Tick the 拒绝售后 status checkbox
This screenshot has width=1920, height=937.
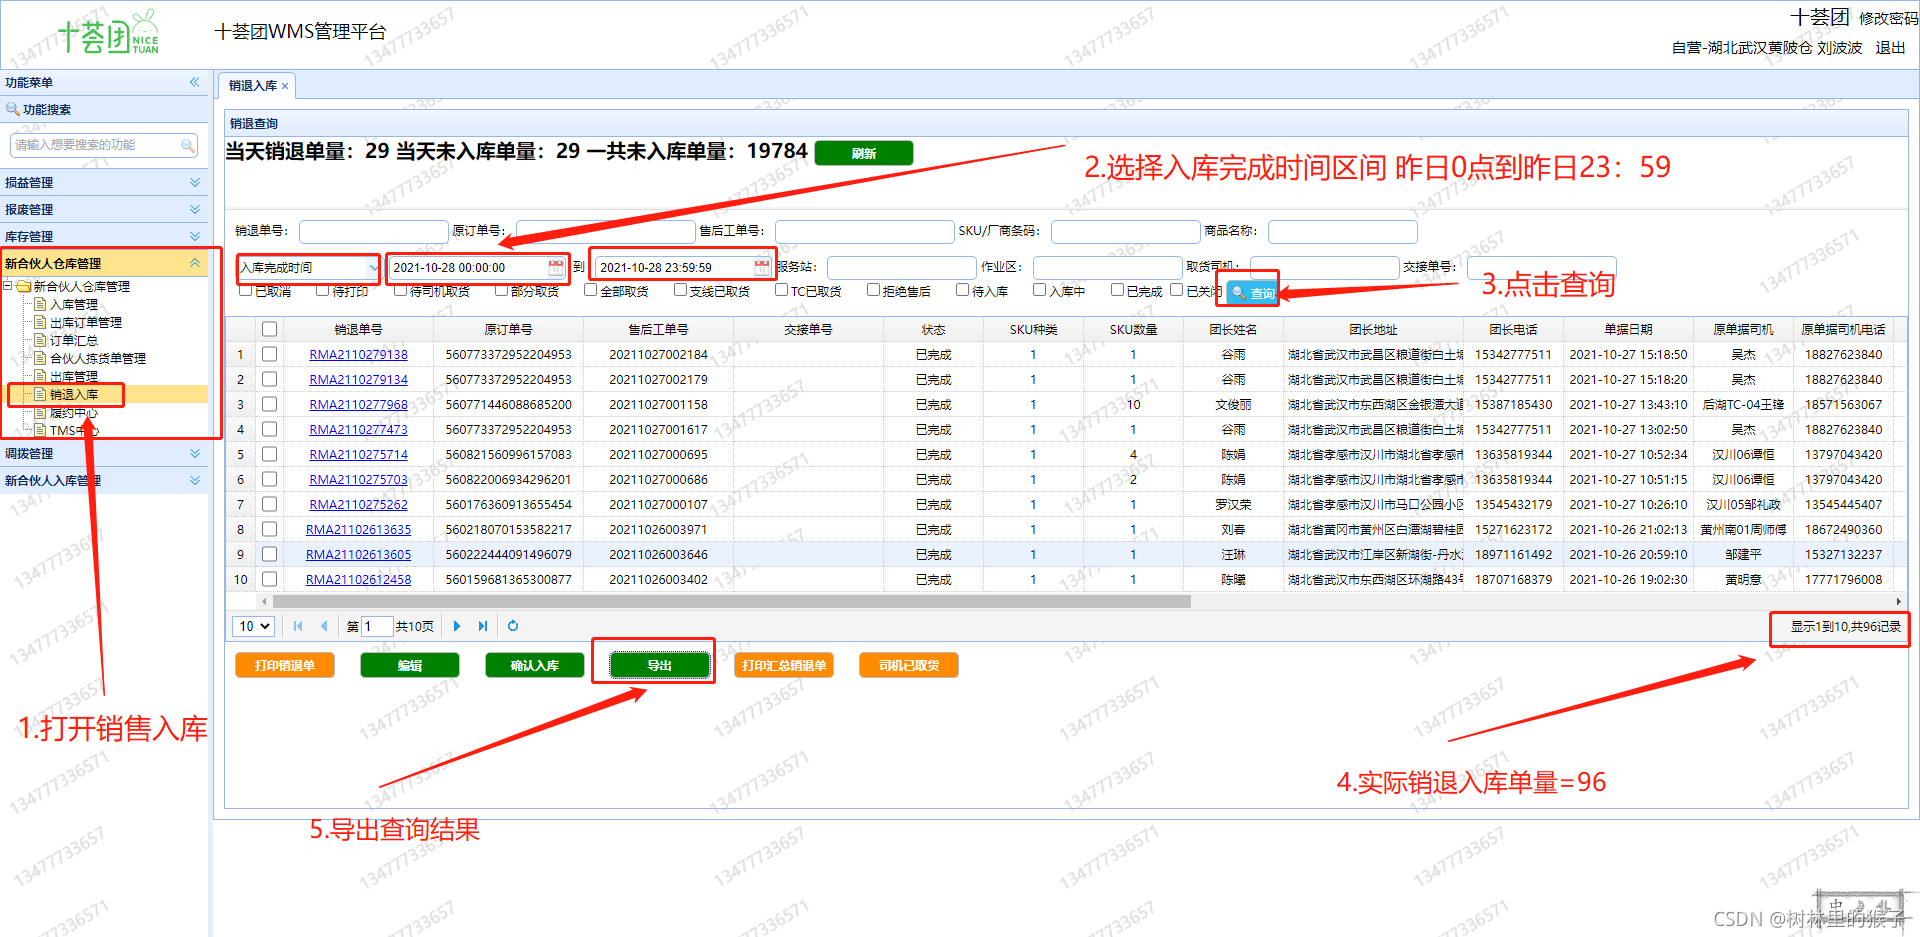(873, 290)
